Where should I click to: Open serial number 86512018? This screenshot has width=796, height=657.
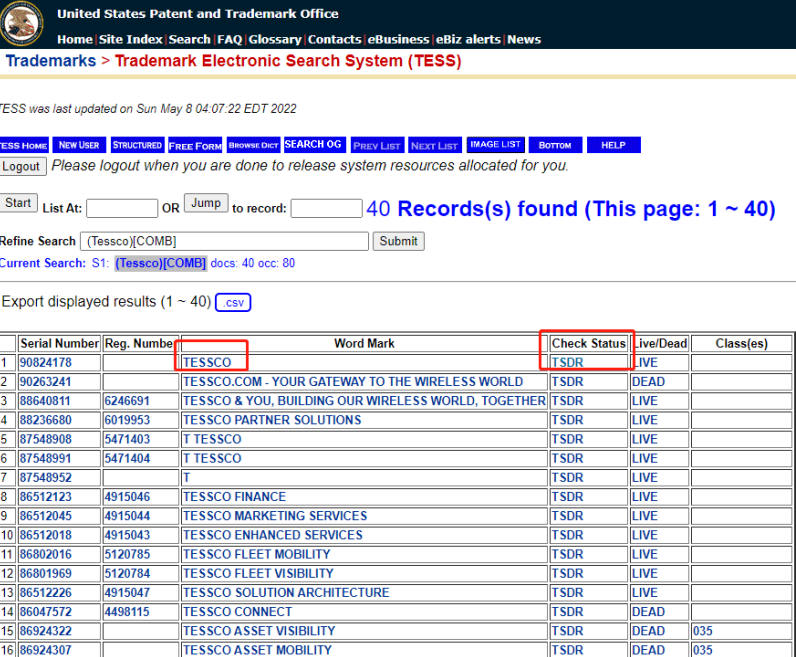[46, 535]
